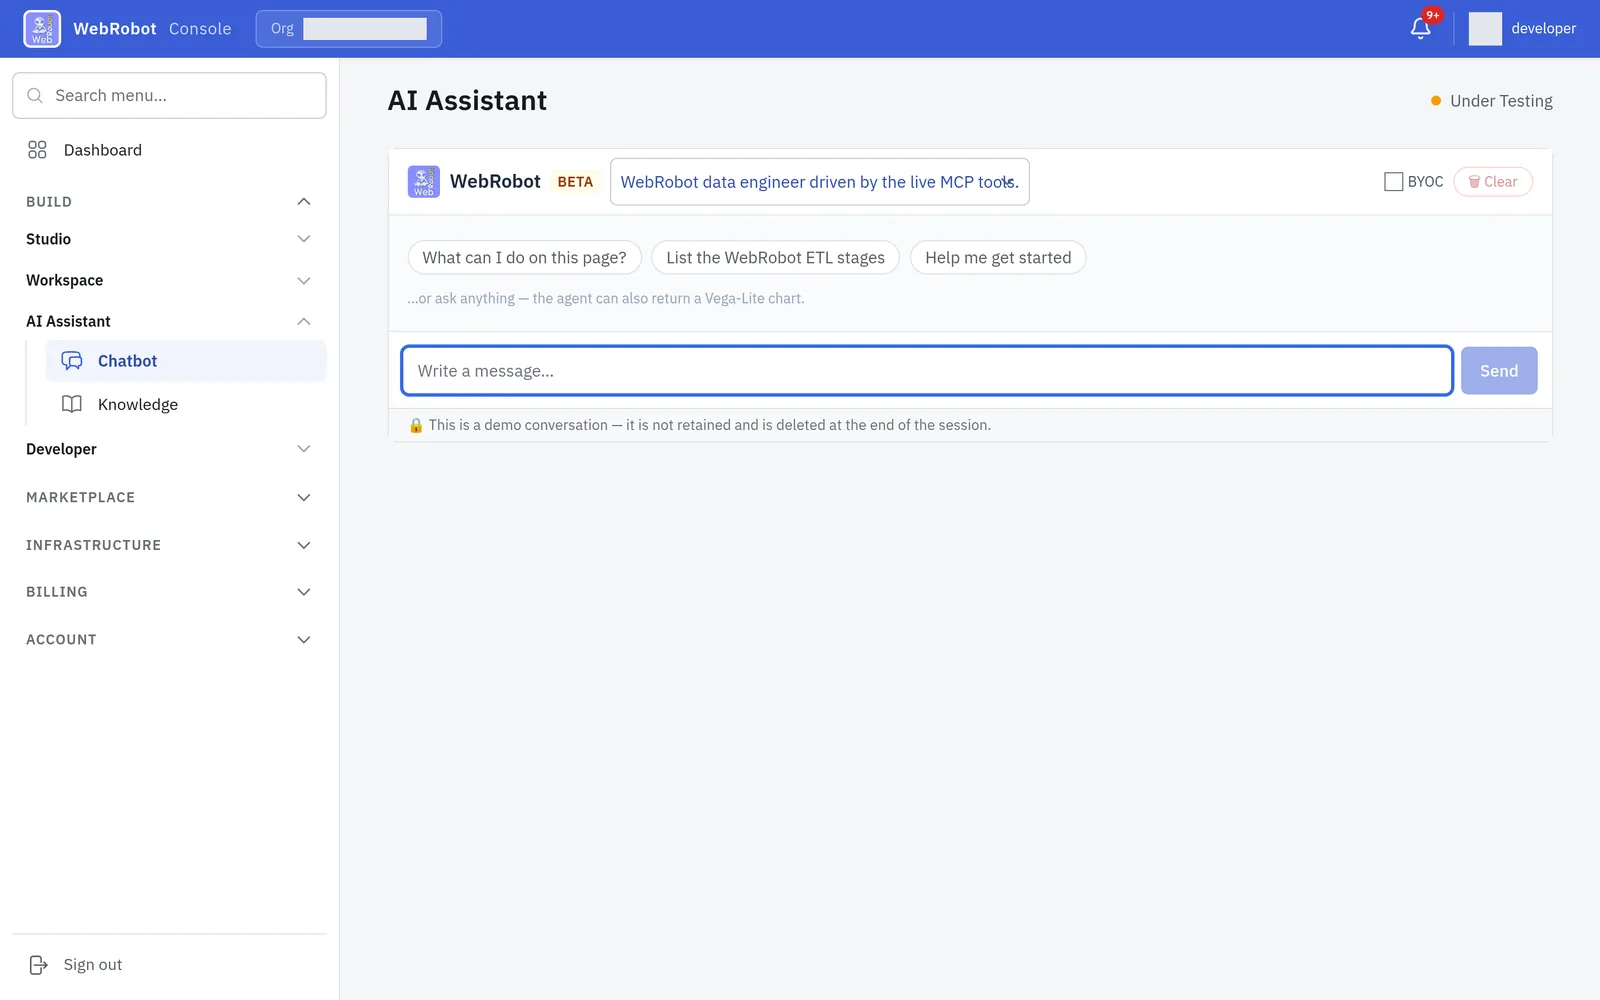1600x1000 pixels.
Task: Click the BETA badge
Action: point(575,182)
